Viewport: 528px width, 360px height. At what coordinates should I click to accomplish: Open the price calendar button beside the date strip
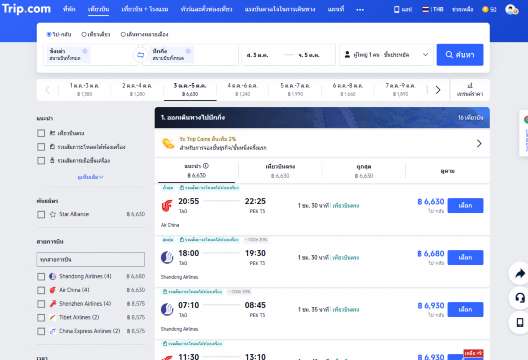click(x=470, y=90)
